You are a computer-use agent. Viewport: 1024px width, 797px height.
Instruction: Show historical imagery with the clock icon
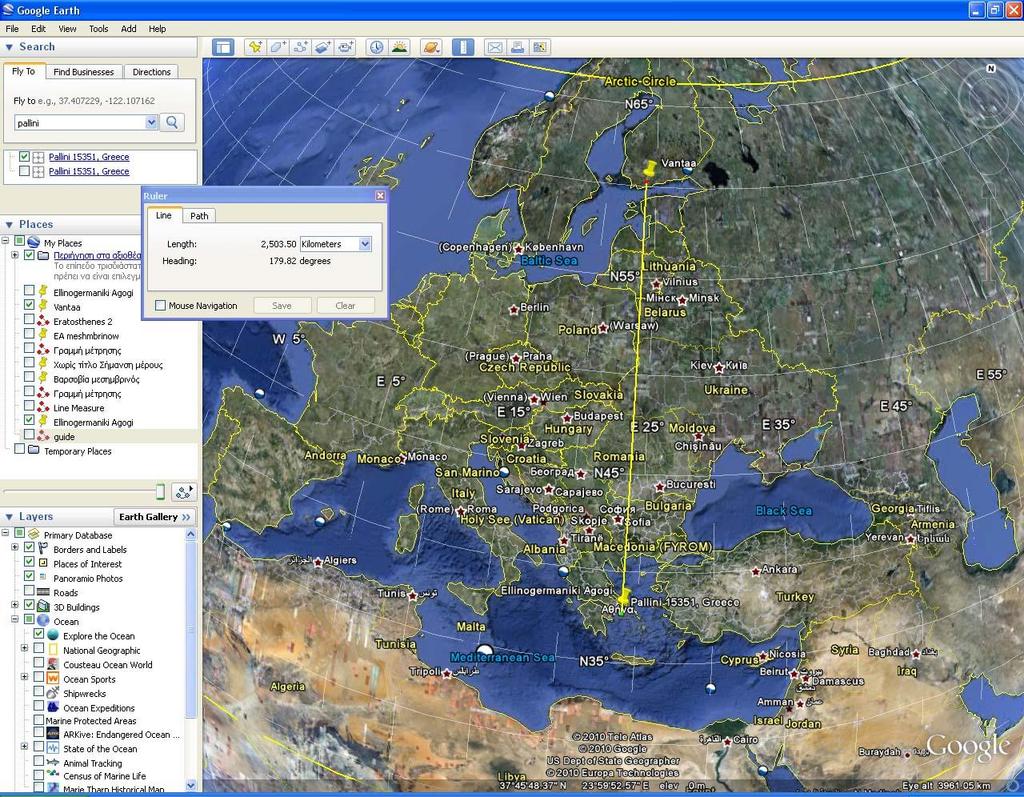377,47
